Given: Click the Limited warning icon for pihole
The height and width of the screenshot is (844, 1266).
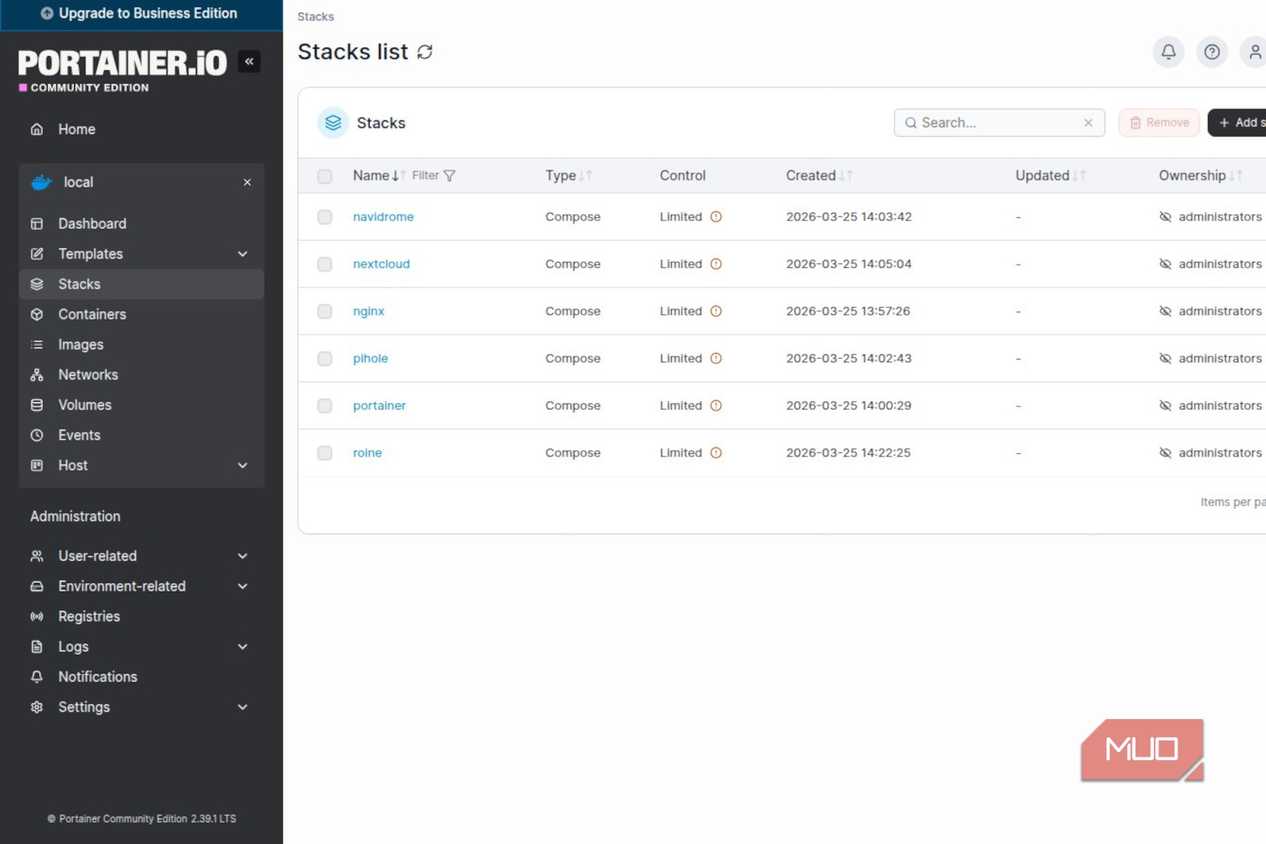Looking at the screenshot, I should pos(716,358).
